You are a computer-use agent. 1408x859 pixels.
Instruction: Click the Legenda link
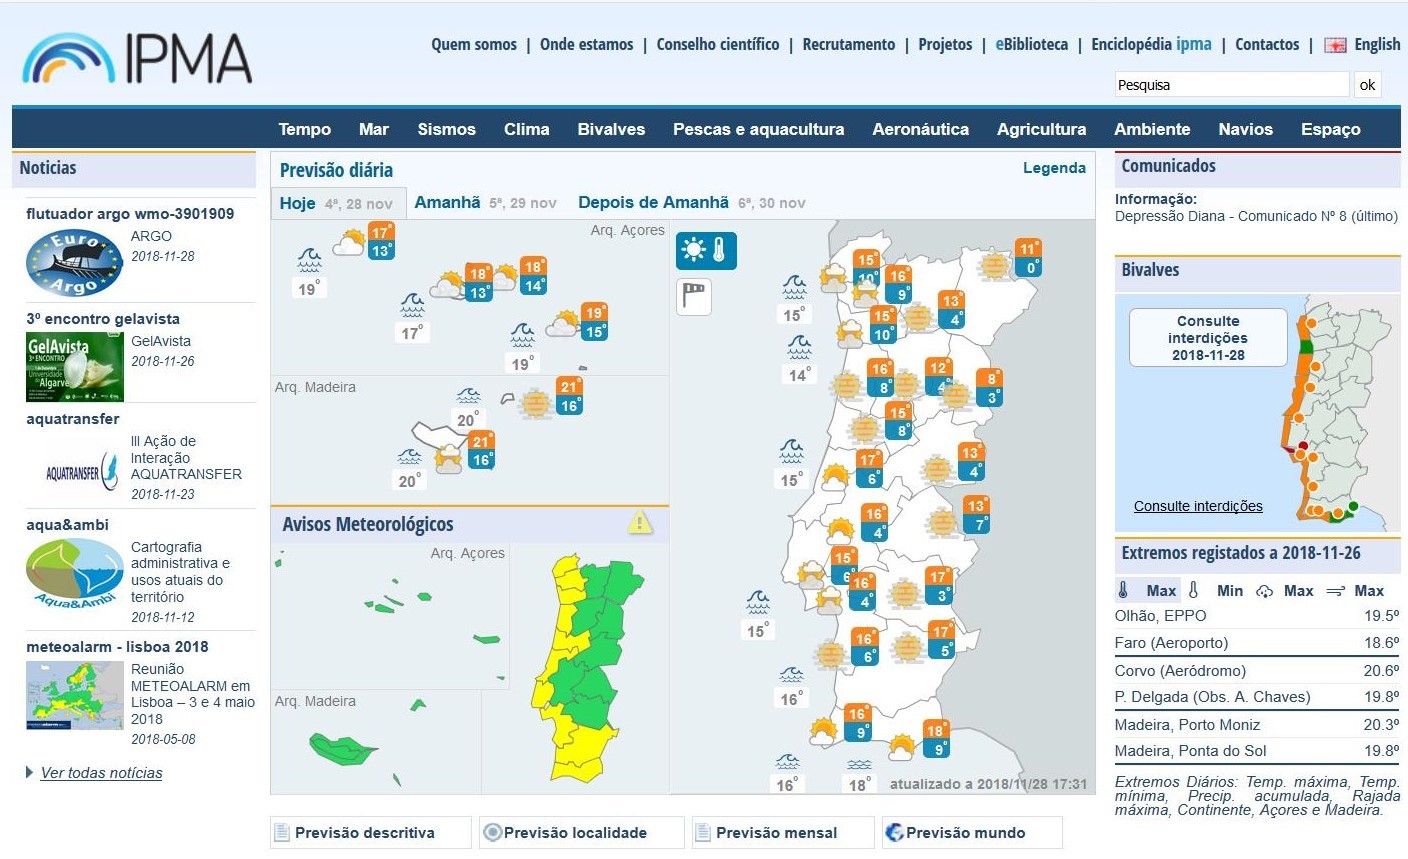pos(1054,168)
